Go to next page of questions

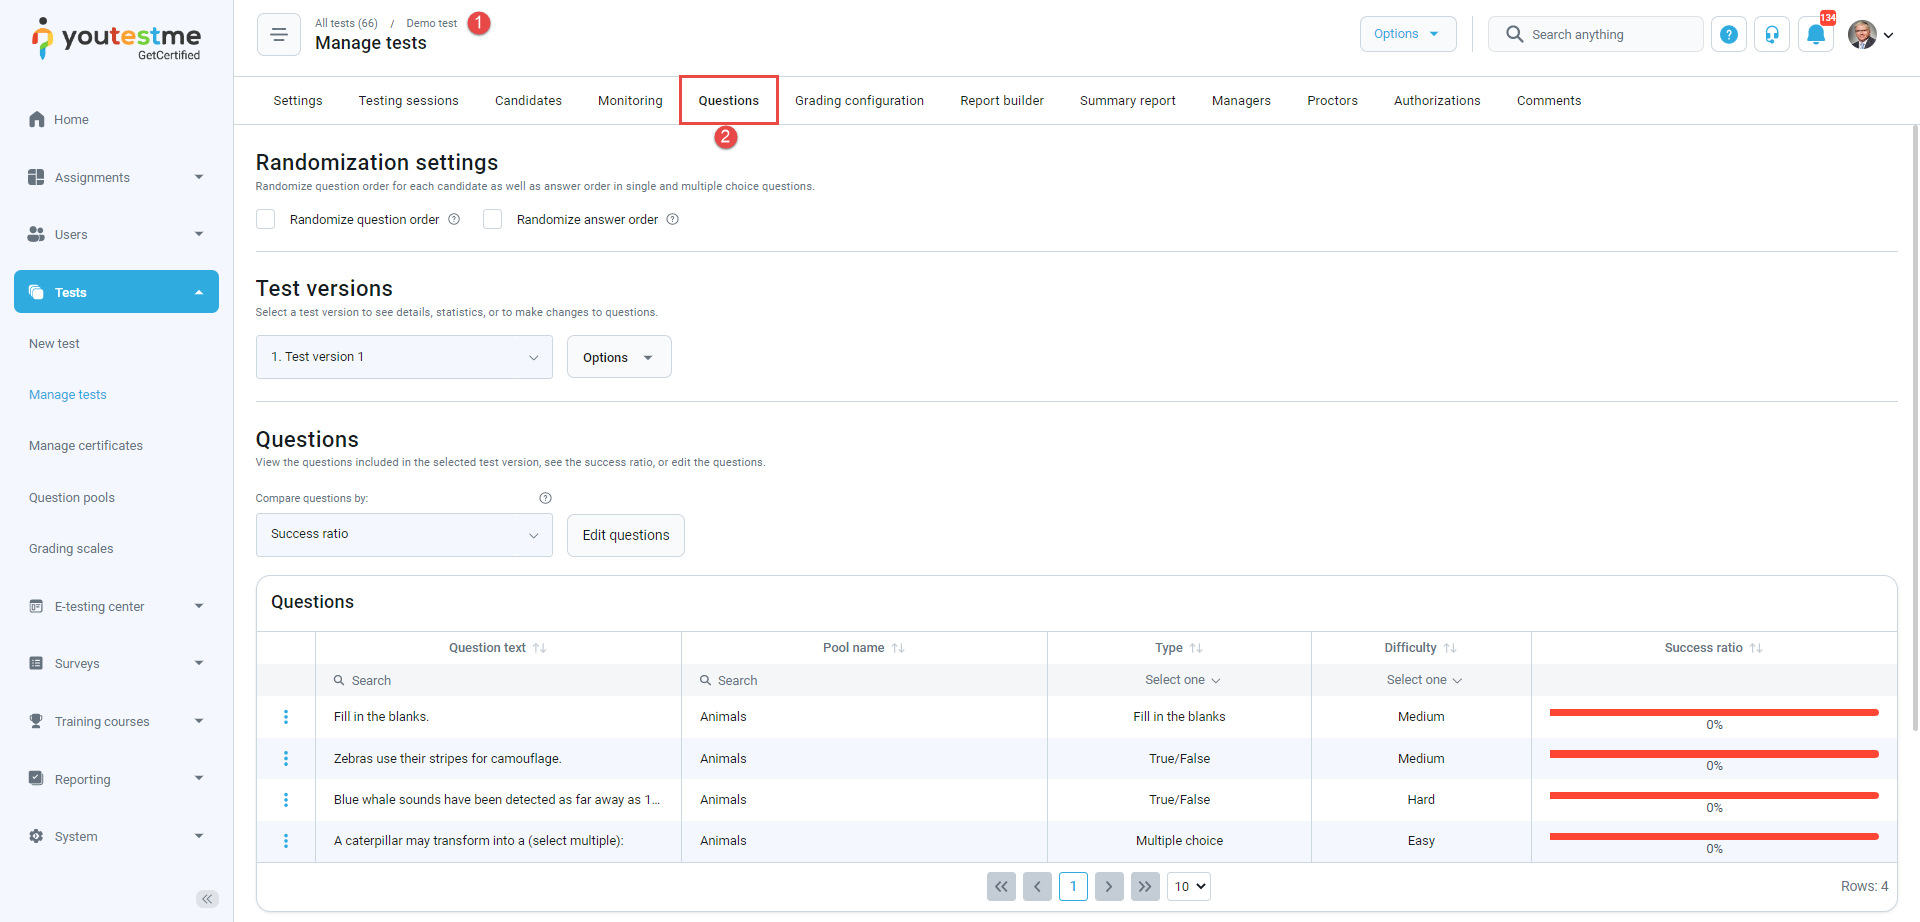coord(1109,887)
